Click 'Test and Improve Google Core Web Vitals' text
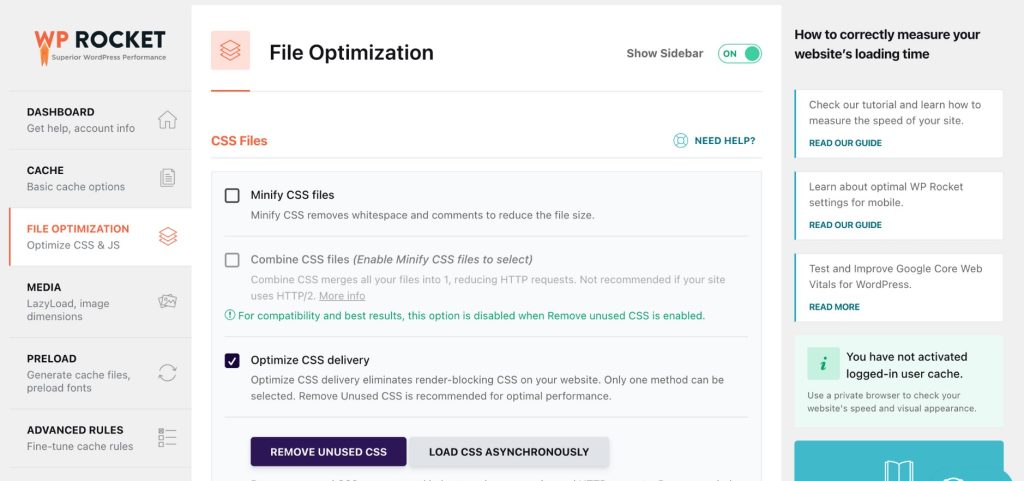This screenshot has width=1024, height=481. click(x=895, y=277)
